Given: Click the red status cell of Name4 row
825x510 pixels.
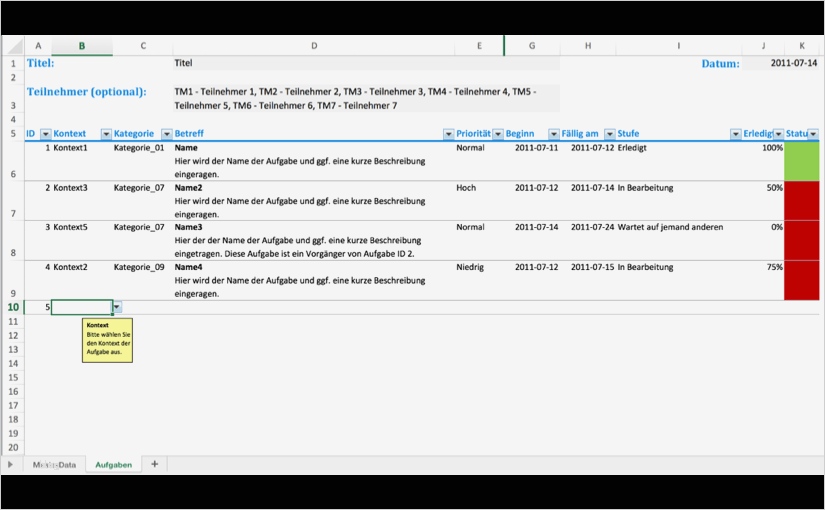Looking at the screenshot, I should coord(802,281).
